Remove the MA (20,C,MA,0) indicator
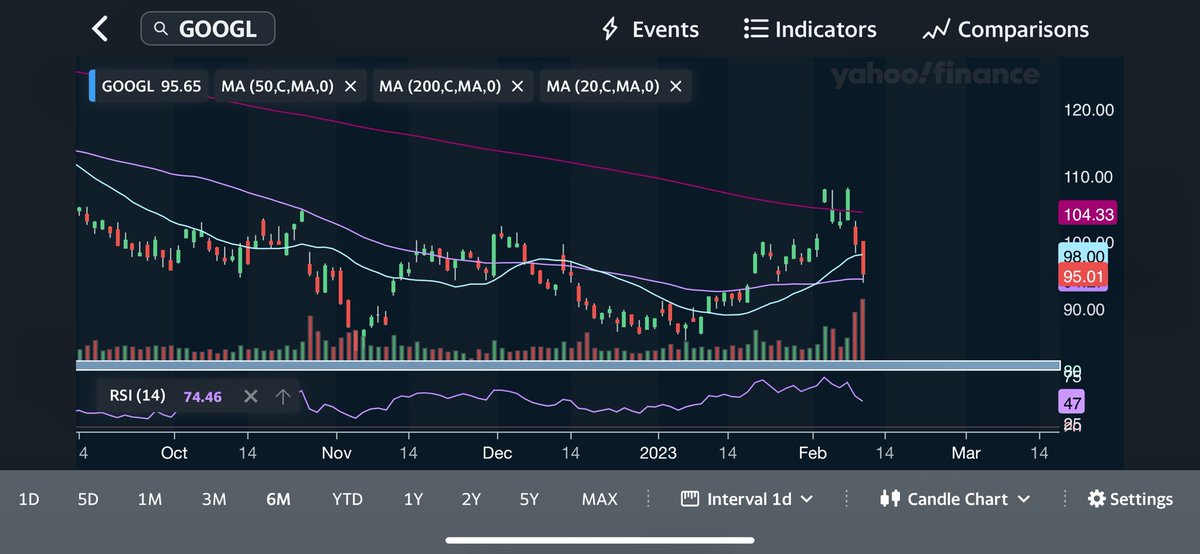Image resolution: width=1200 pixels, height=554 pixels. coord(675,87)
